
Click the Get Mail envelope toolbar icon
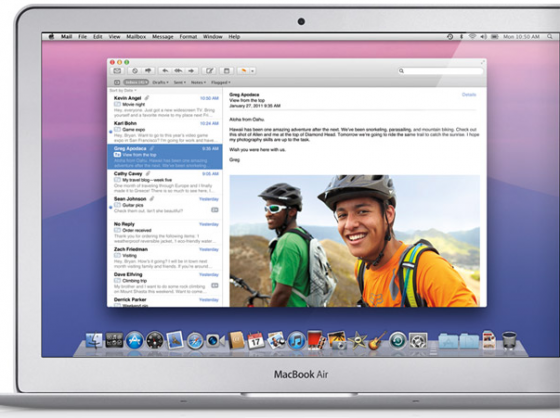117,71
